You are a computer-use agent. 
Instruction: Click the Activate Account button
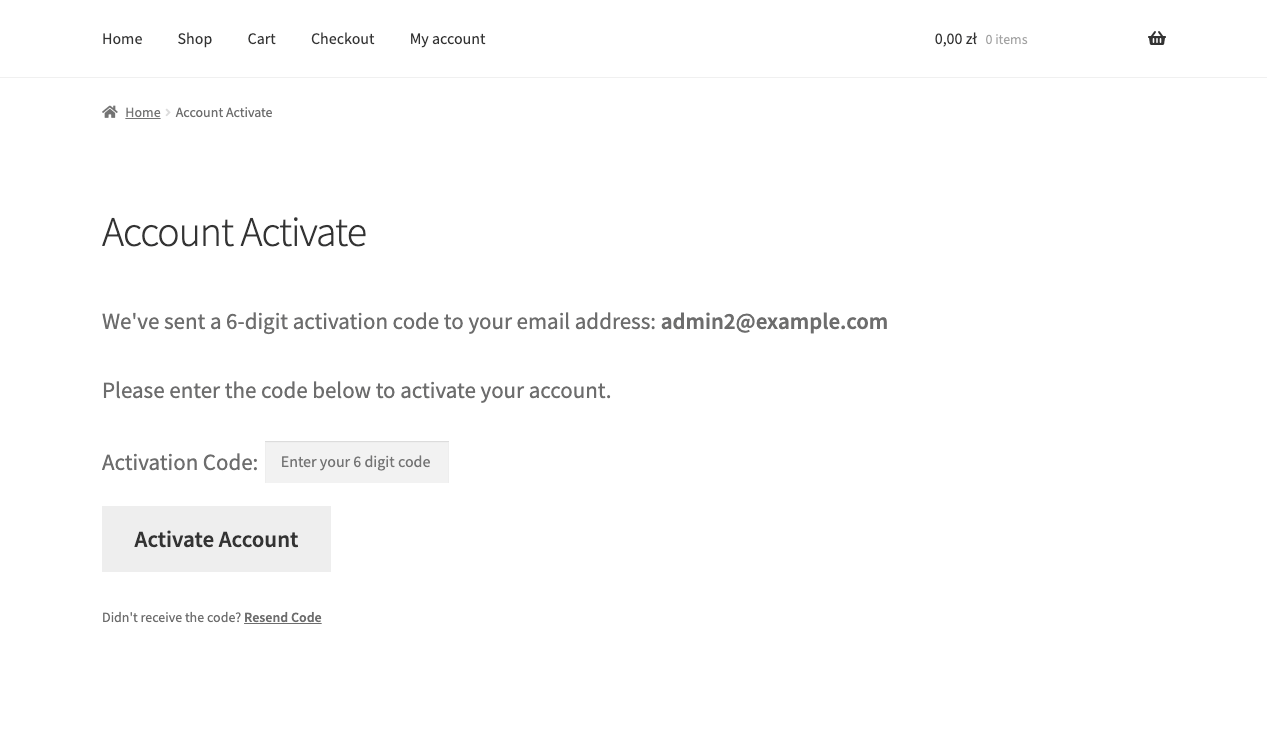point(216,539)
